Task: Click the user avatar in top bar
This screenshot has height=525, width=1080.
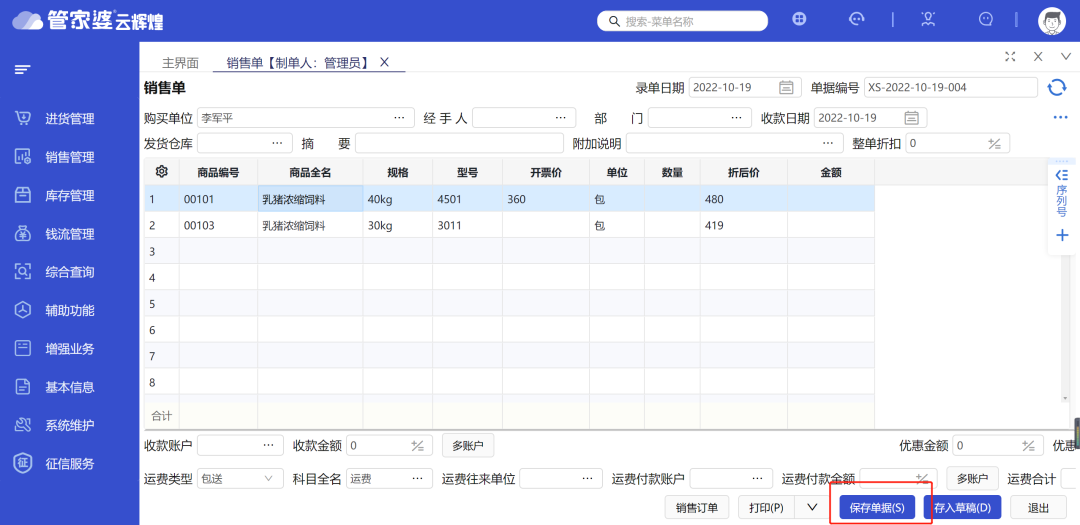Action: pos(1052,20)
